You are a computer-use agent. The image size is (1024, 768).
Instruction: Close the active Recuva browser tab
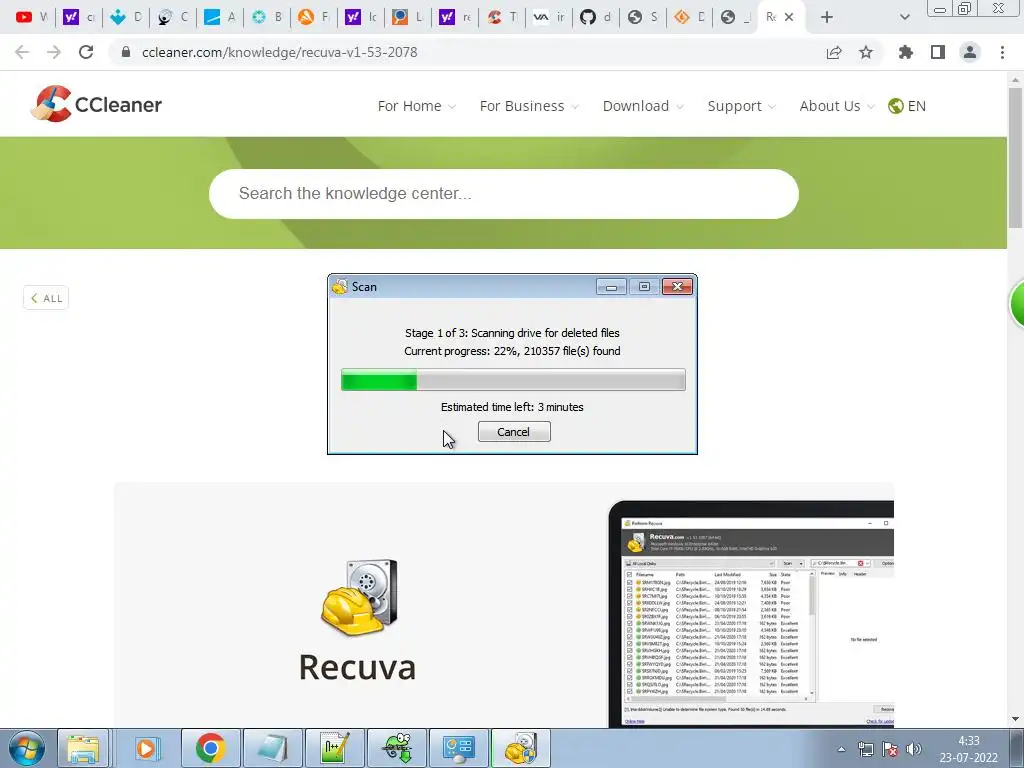click(789, 17)
